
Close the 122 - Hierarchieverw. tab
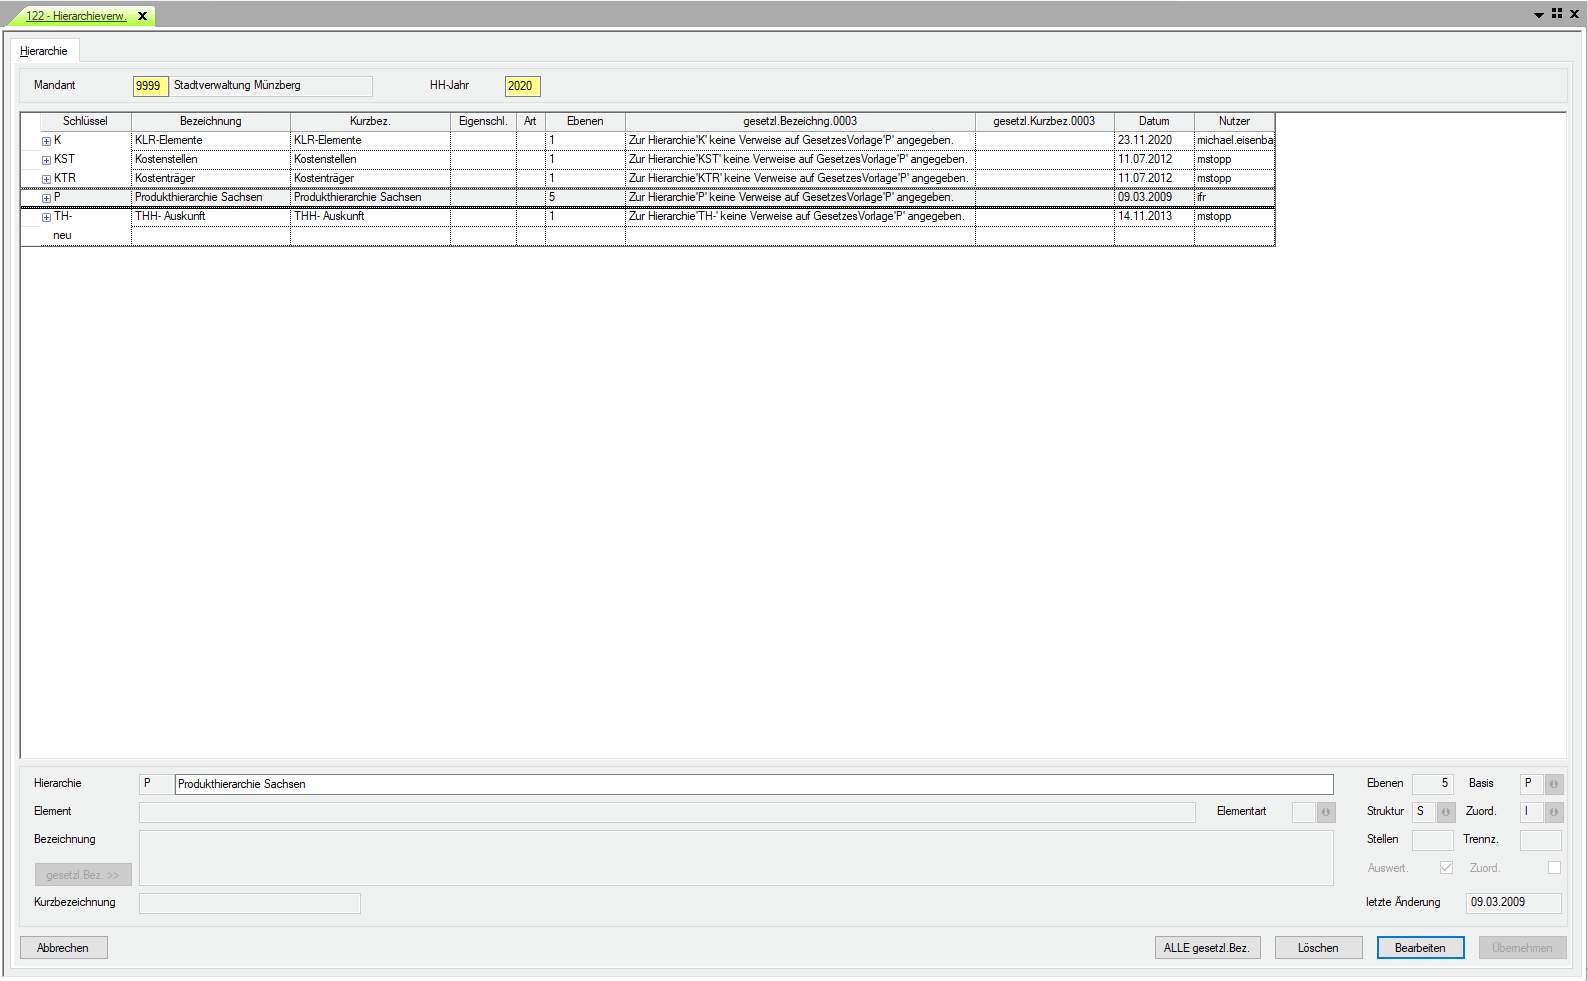click(x=142, y=16)
